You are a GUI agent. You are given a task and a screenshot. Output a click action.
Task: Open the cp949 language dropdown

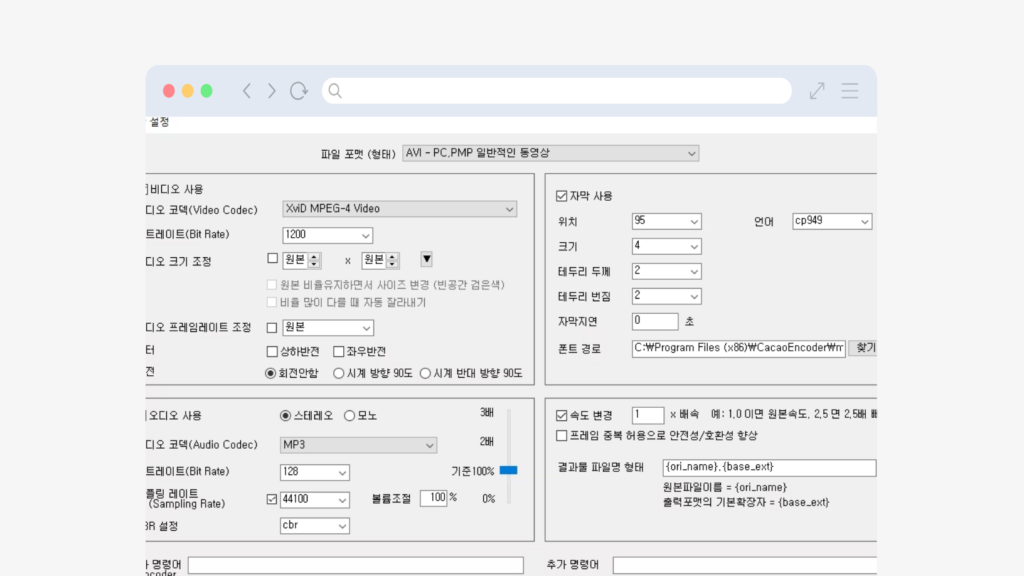(831, 221)
